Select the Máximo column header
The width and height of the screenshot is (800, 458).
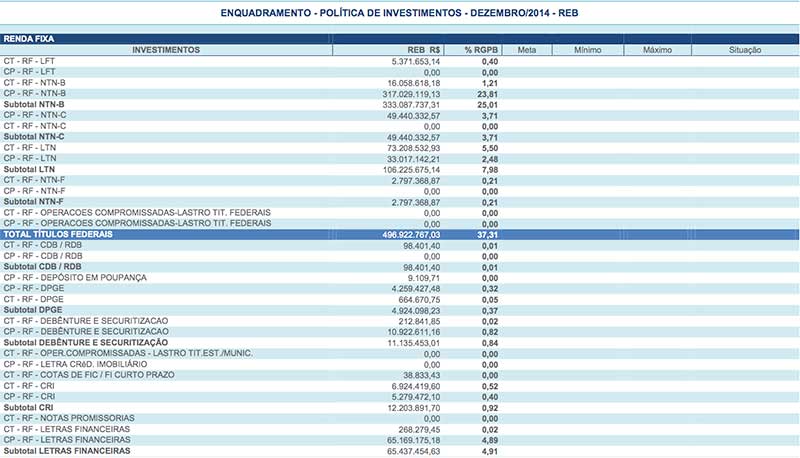[657, 49]
